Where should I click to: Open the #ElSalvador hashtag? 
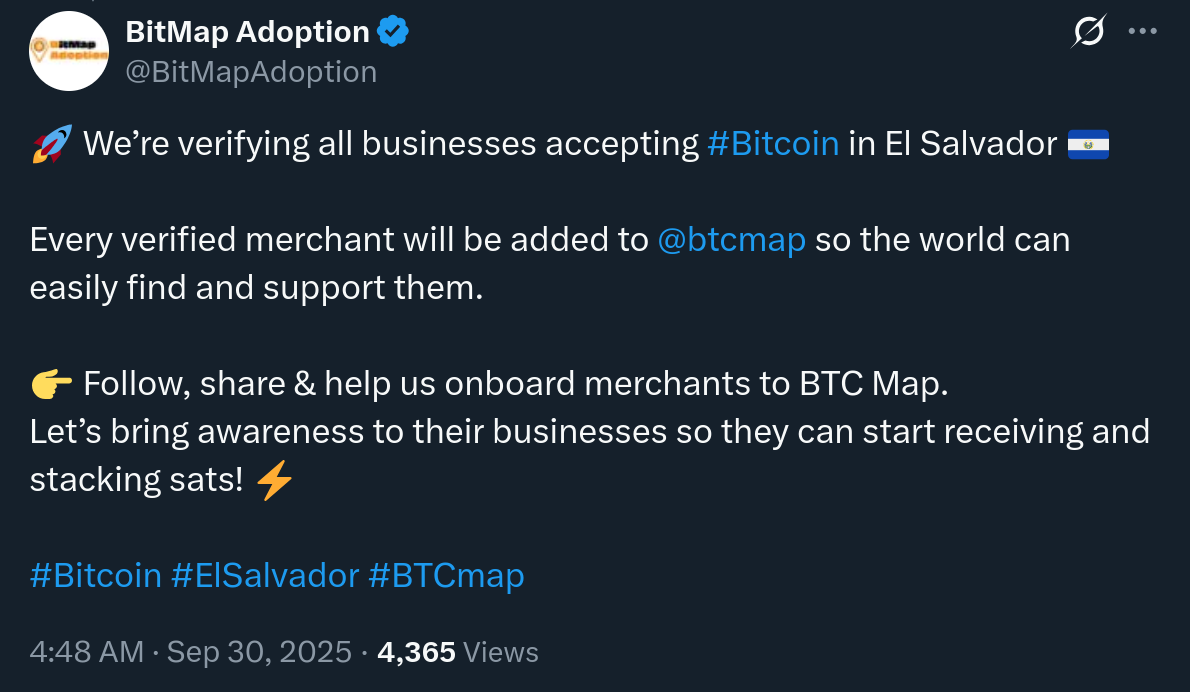pos(265,576)
